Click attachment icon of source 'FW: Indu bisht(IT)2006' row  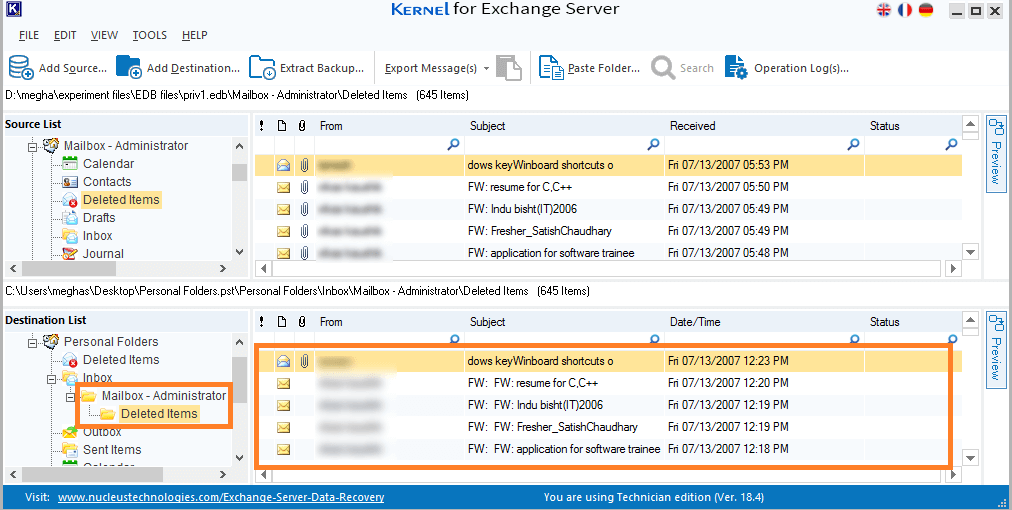pyautogui.click(x=304, y=209)
